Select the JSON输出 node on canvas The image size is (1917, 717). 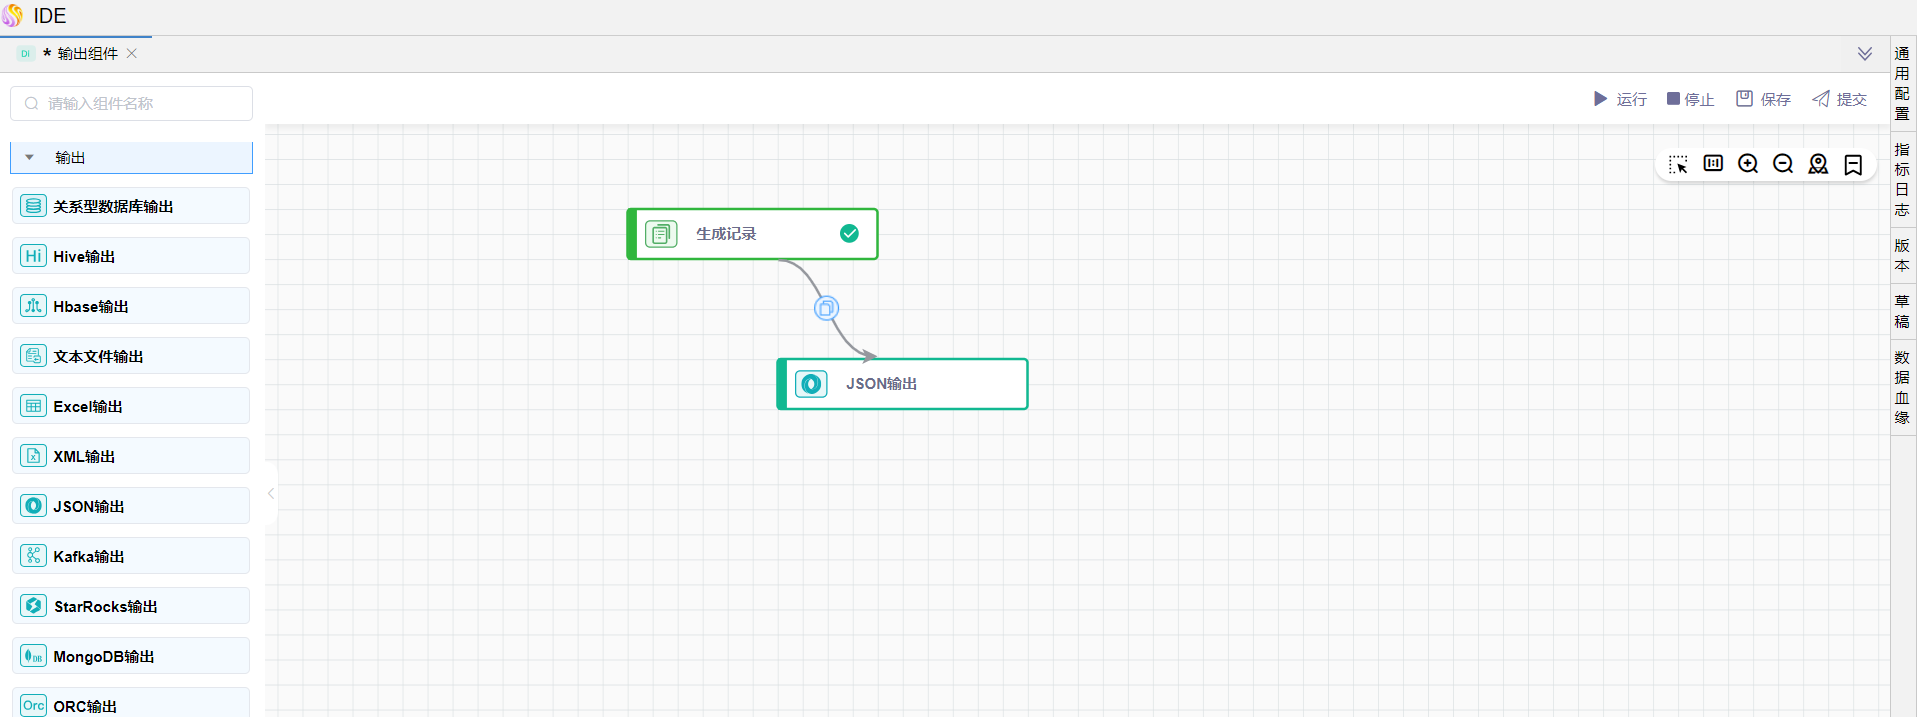(x=902, y=384)
